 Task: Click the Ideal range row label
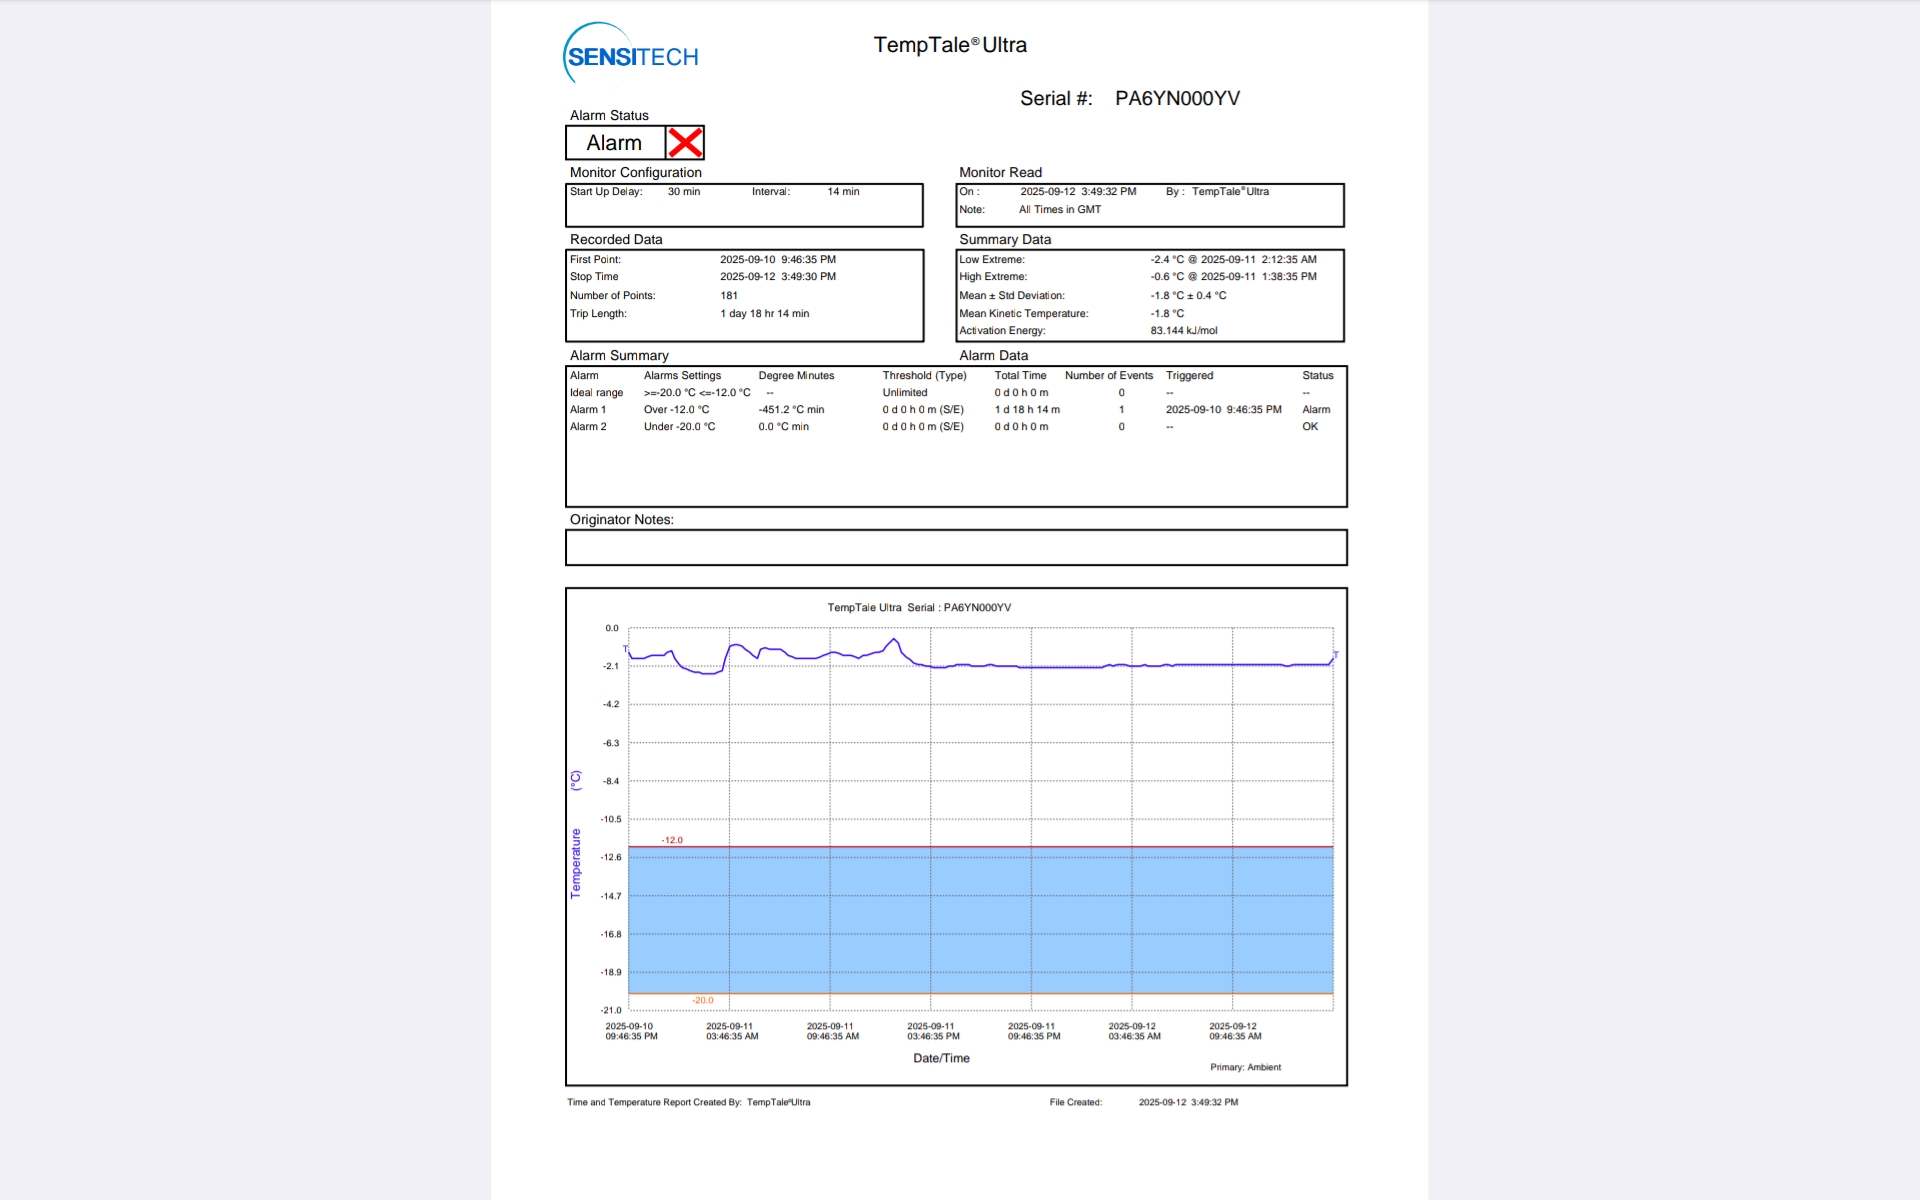(596, 393)
